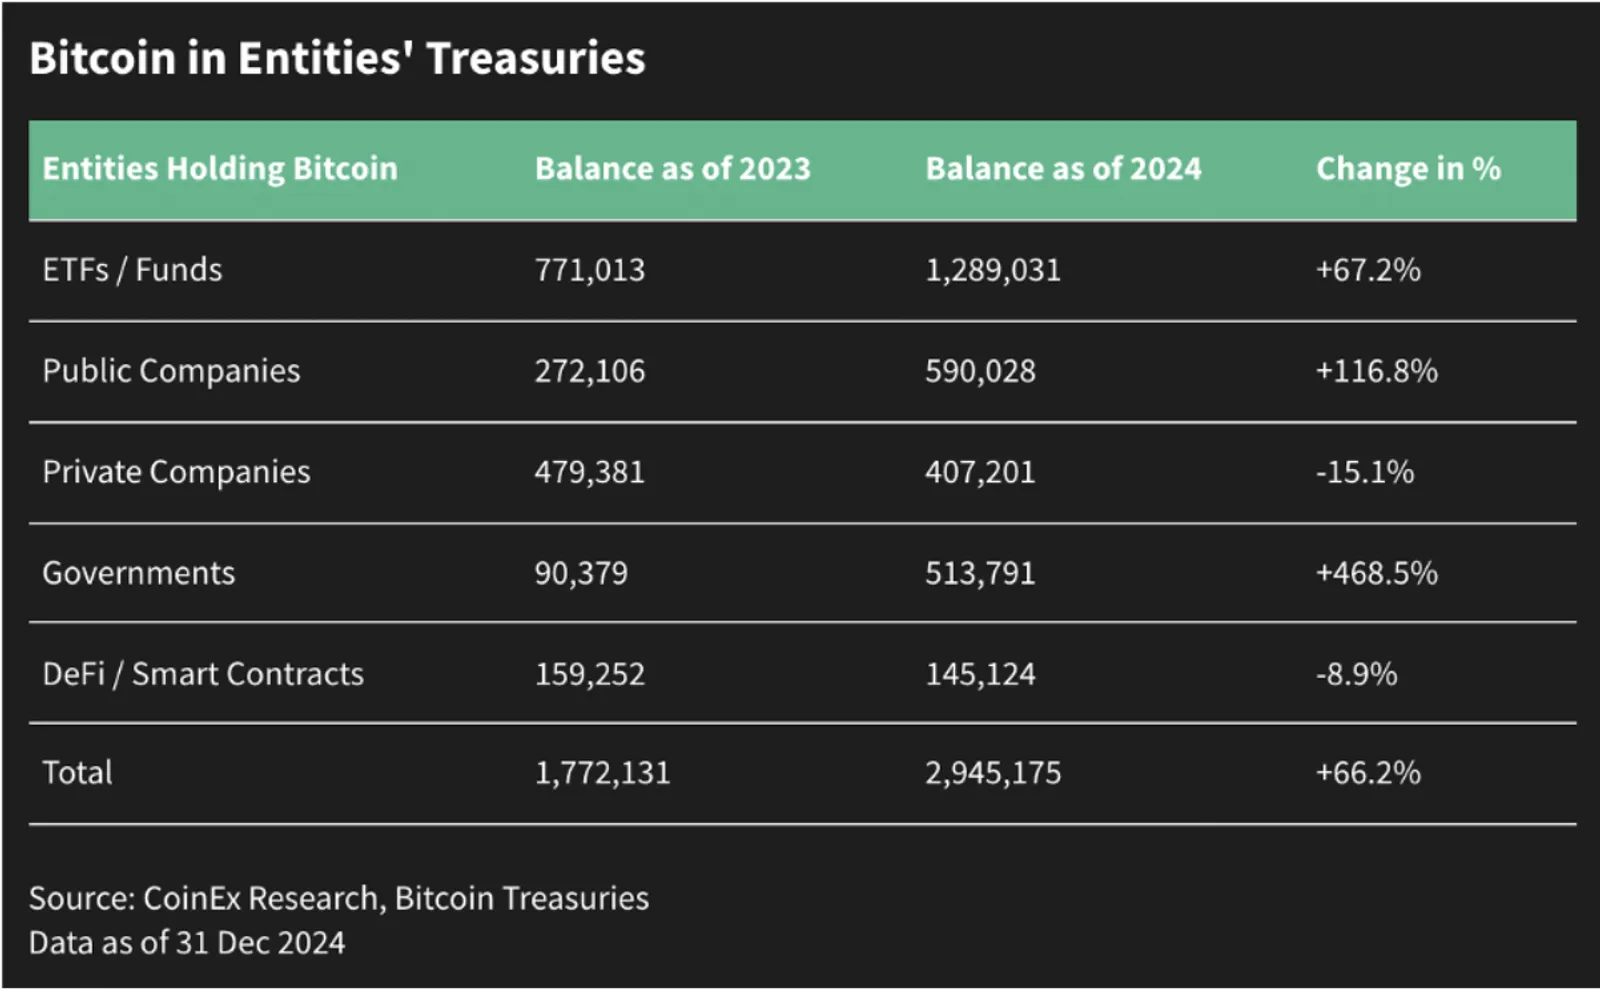Viewport: 1600px width, 996px height.
Task: Click the 'DeFi / Smart Contracts' label
Action: click(x=203, y=674)
